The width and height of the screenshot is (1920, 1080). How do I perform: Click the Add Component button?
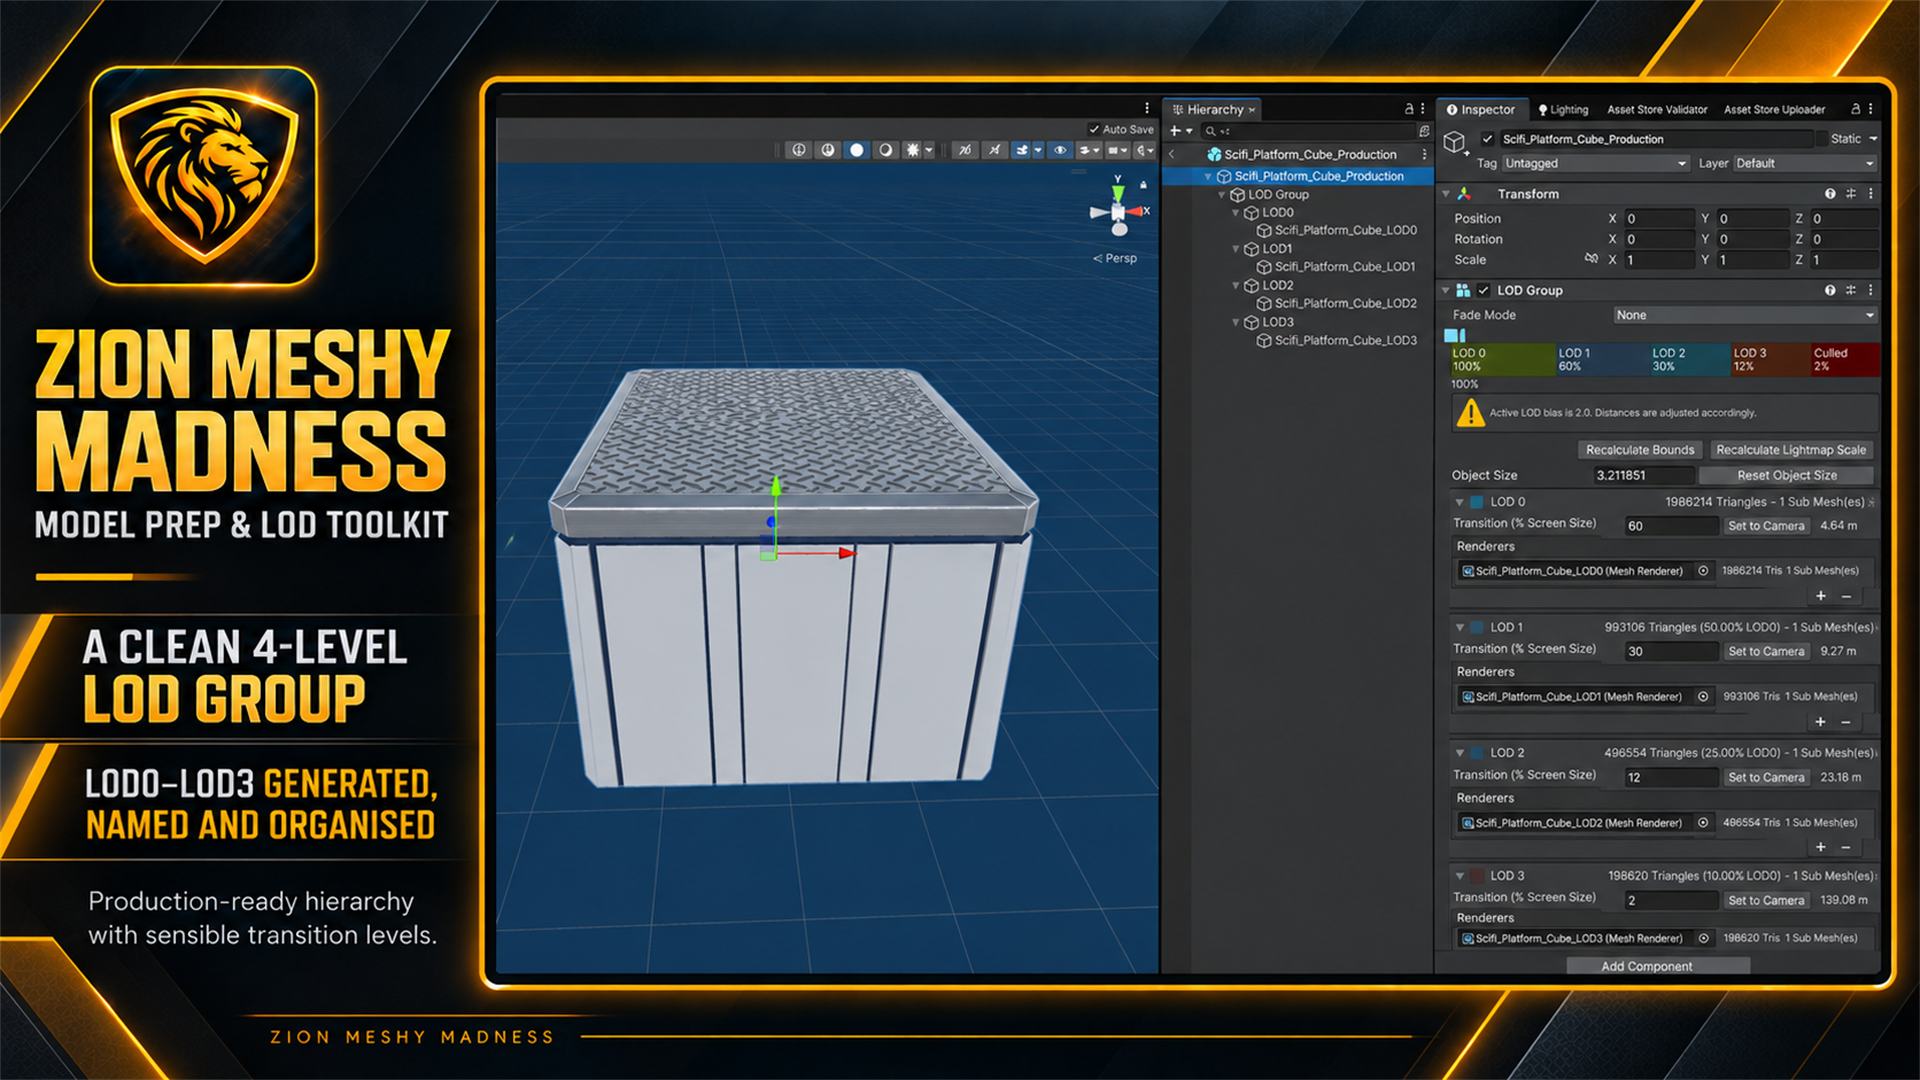coord(1658,966)
